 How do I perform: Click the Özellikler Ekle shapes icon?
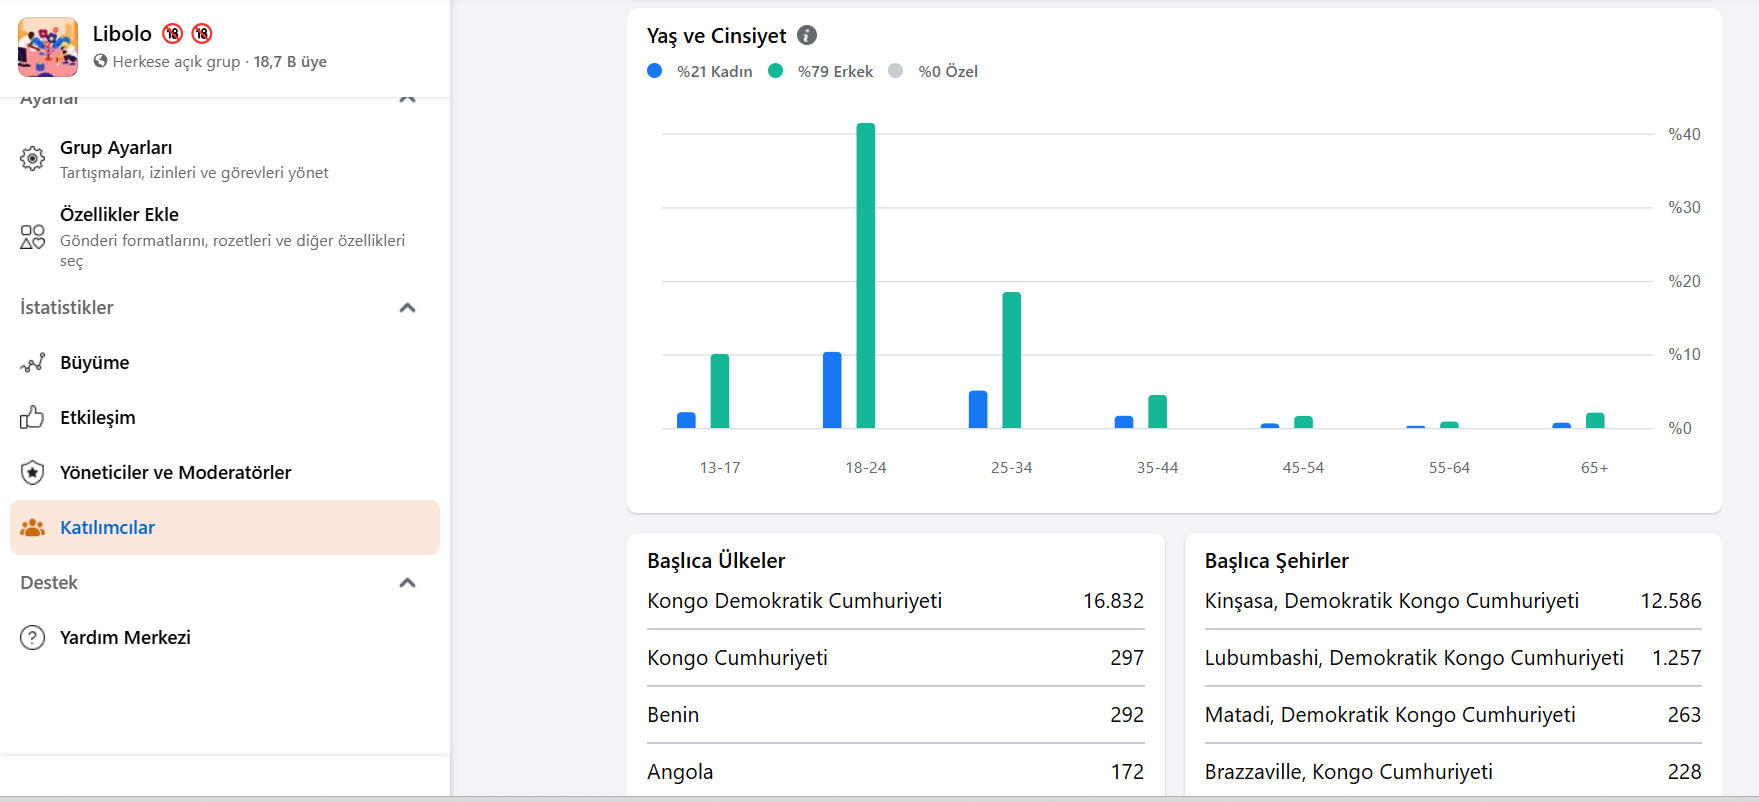(32, 237)
